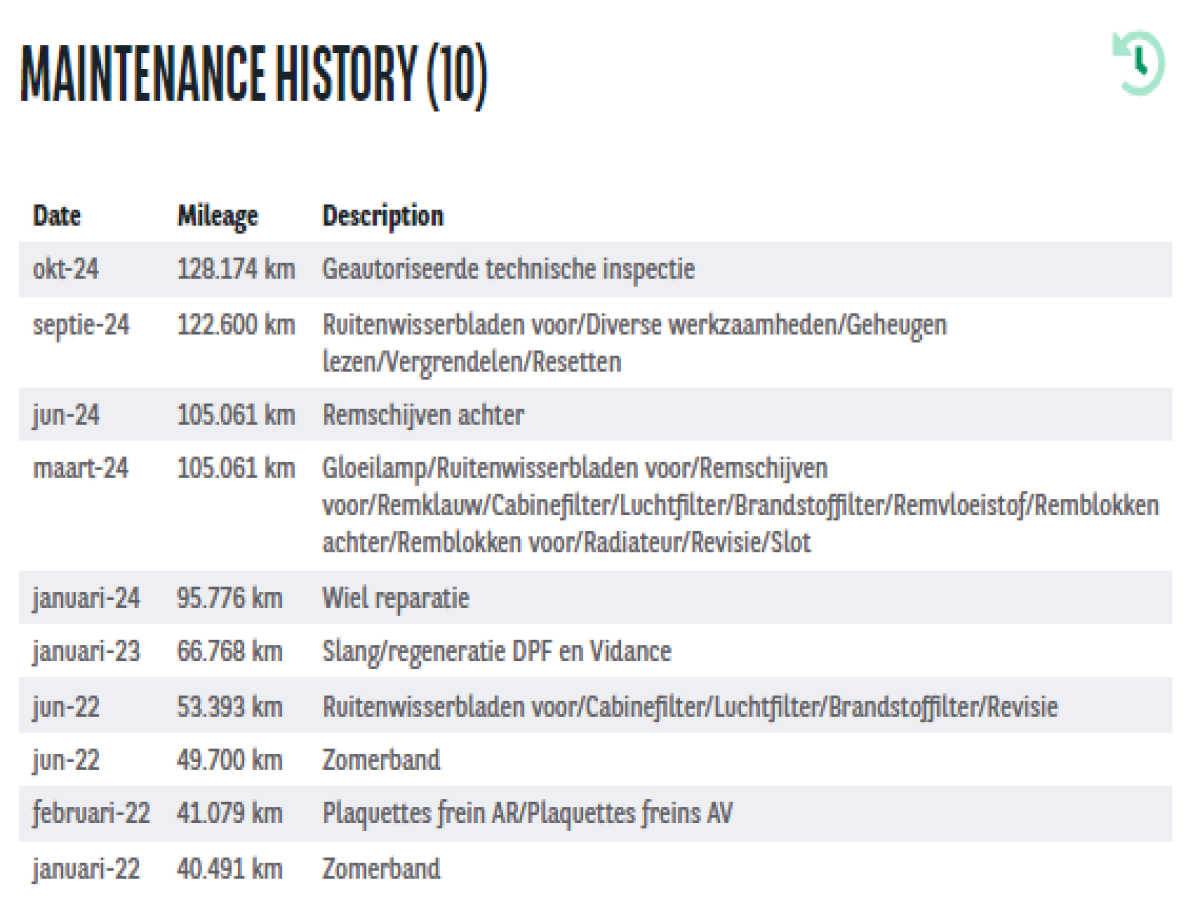Click the 122.600 km mileage value
1200x900 pixels.
pos(236,325)
